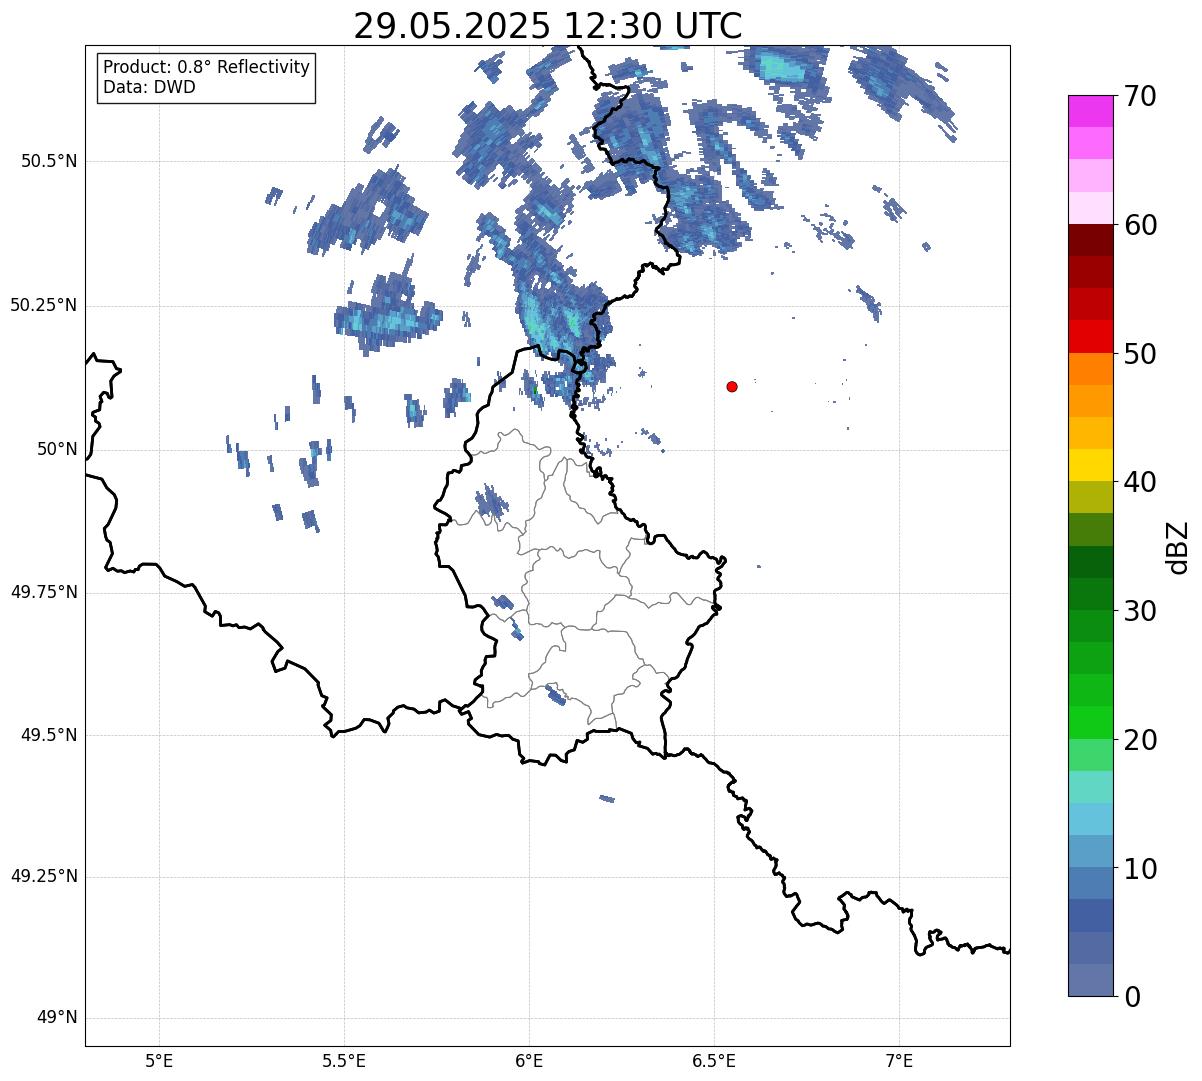Click the red station marker dot
The width and height of the screenshot is (1202, 1081).
tap(732, 386)
